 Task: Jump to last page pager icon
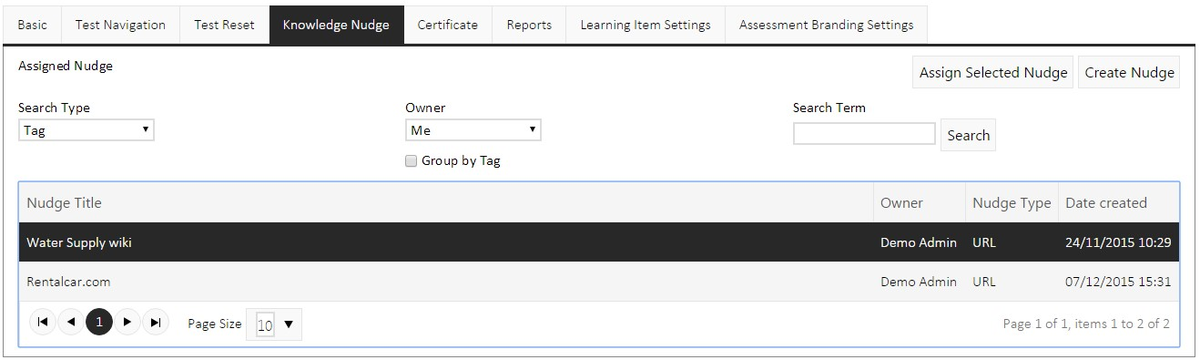(x=156, y=322)
